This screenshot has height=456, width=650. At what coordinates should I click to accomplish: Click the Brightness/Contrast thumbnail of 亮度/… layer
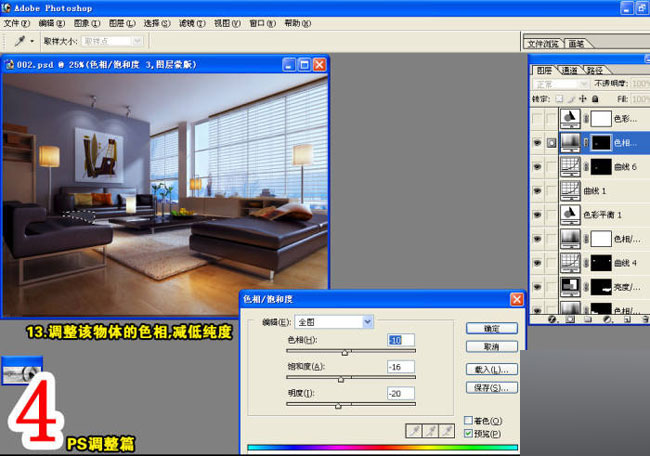tap(570, 287)
